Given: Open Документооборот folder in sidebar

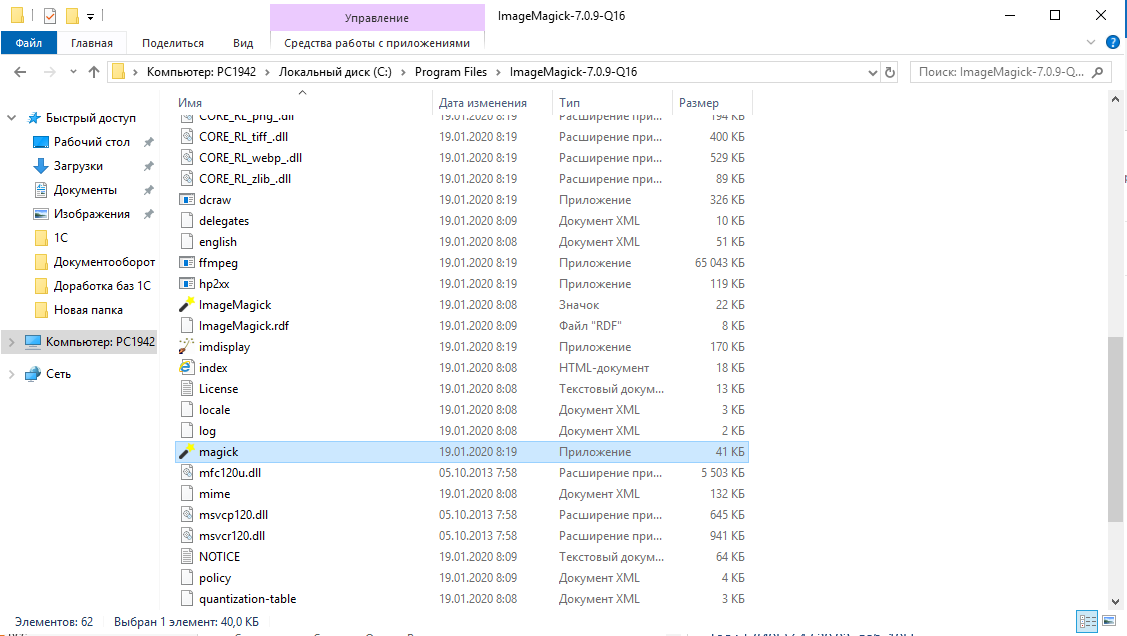Looking at the screenshot, I should click(x=104, y=262).
